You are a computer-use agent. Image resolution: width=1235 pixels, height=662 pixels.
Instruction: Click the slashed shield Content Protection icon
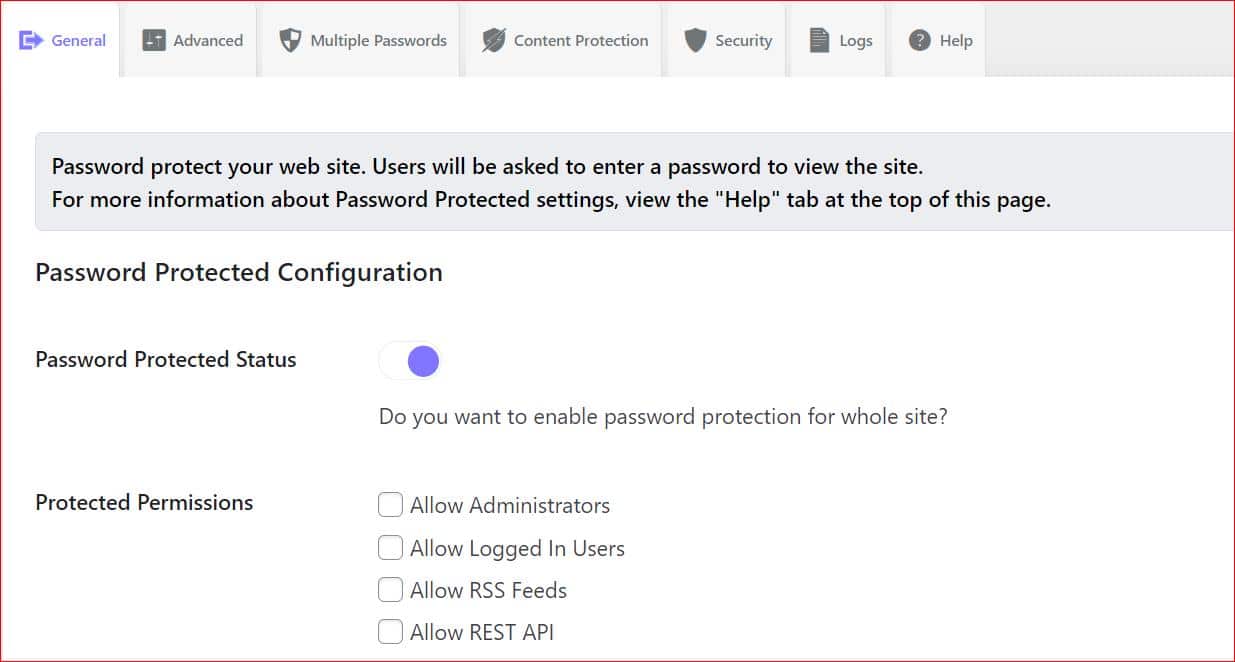click(493, 40)
